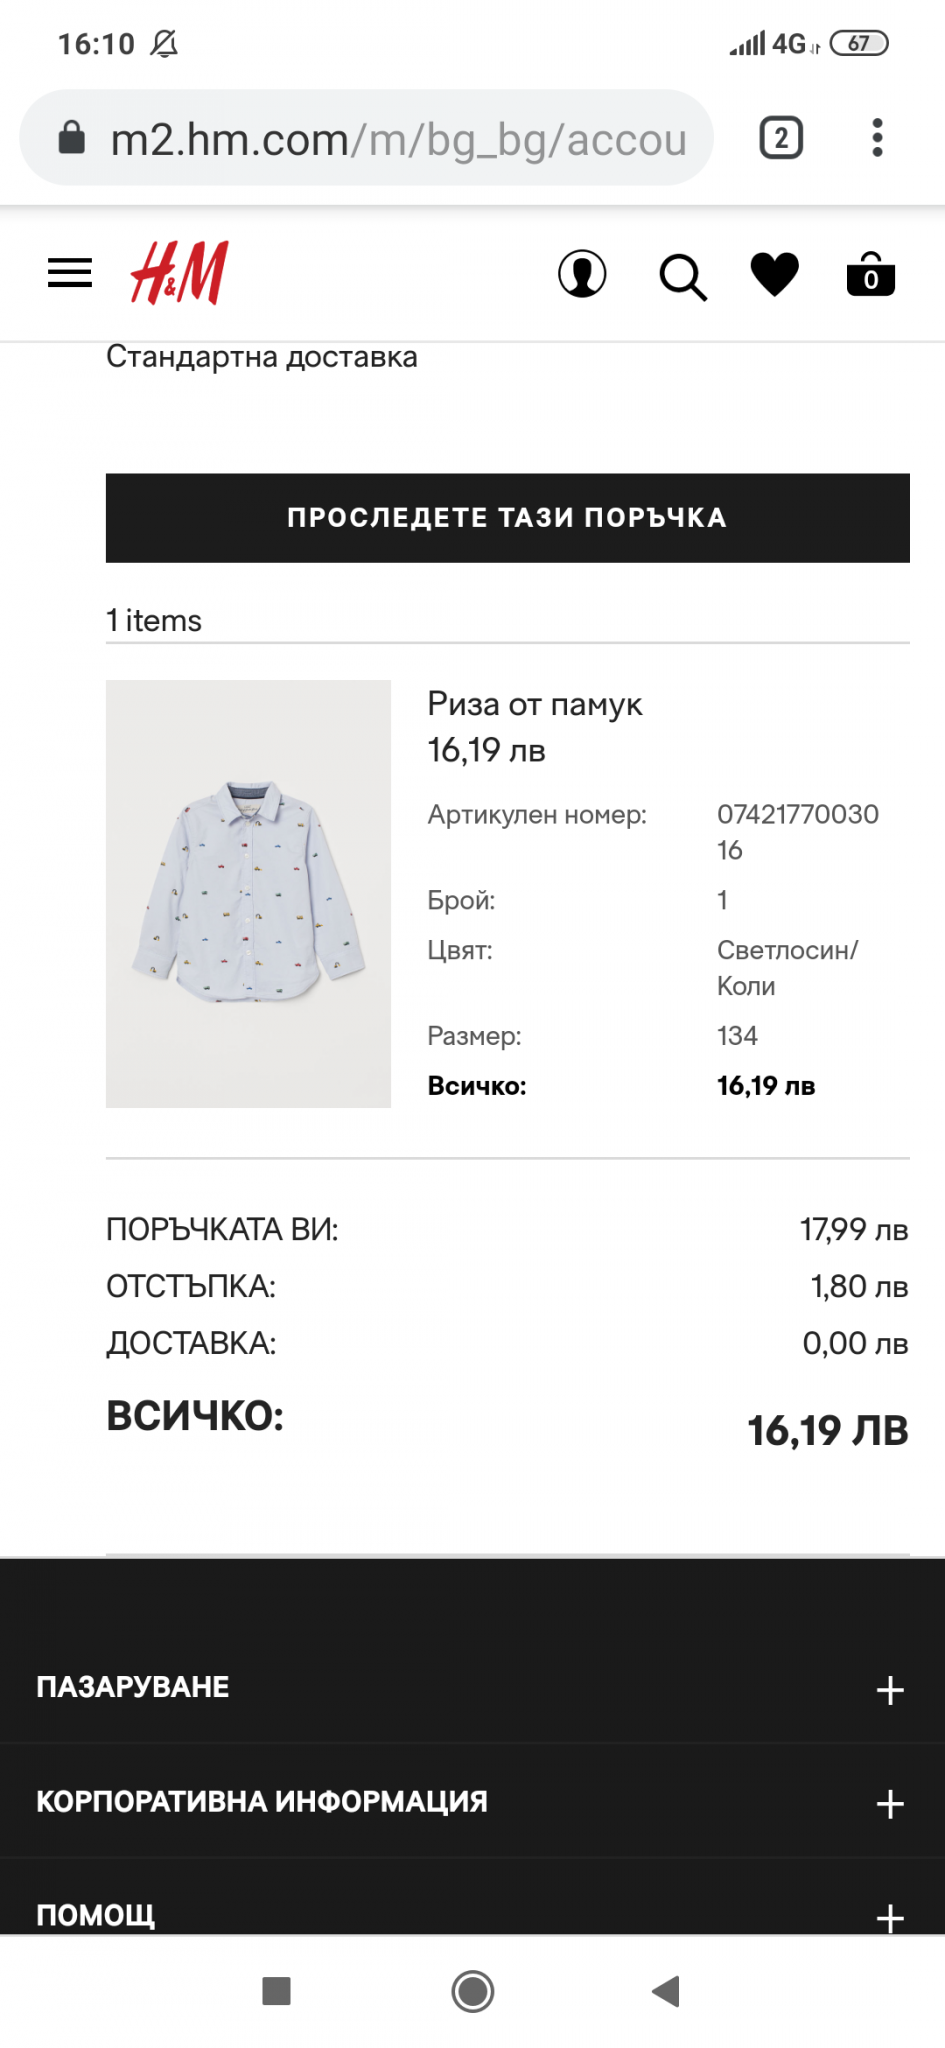This screenshot has width=945, height=2048.
Task: Open favorites heart icon
Action: 775,274
